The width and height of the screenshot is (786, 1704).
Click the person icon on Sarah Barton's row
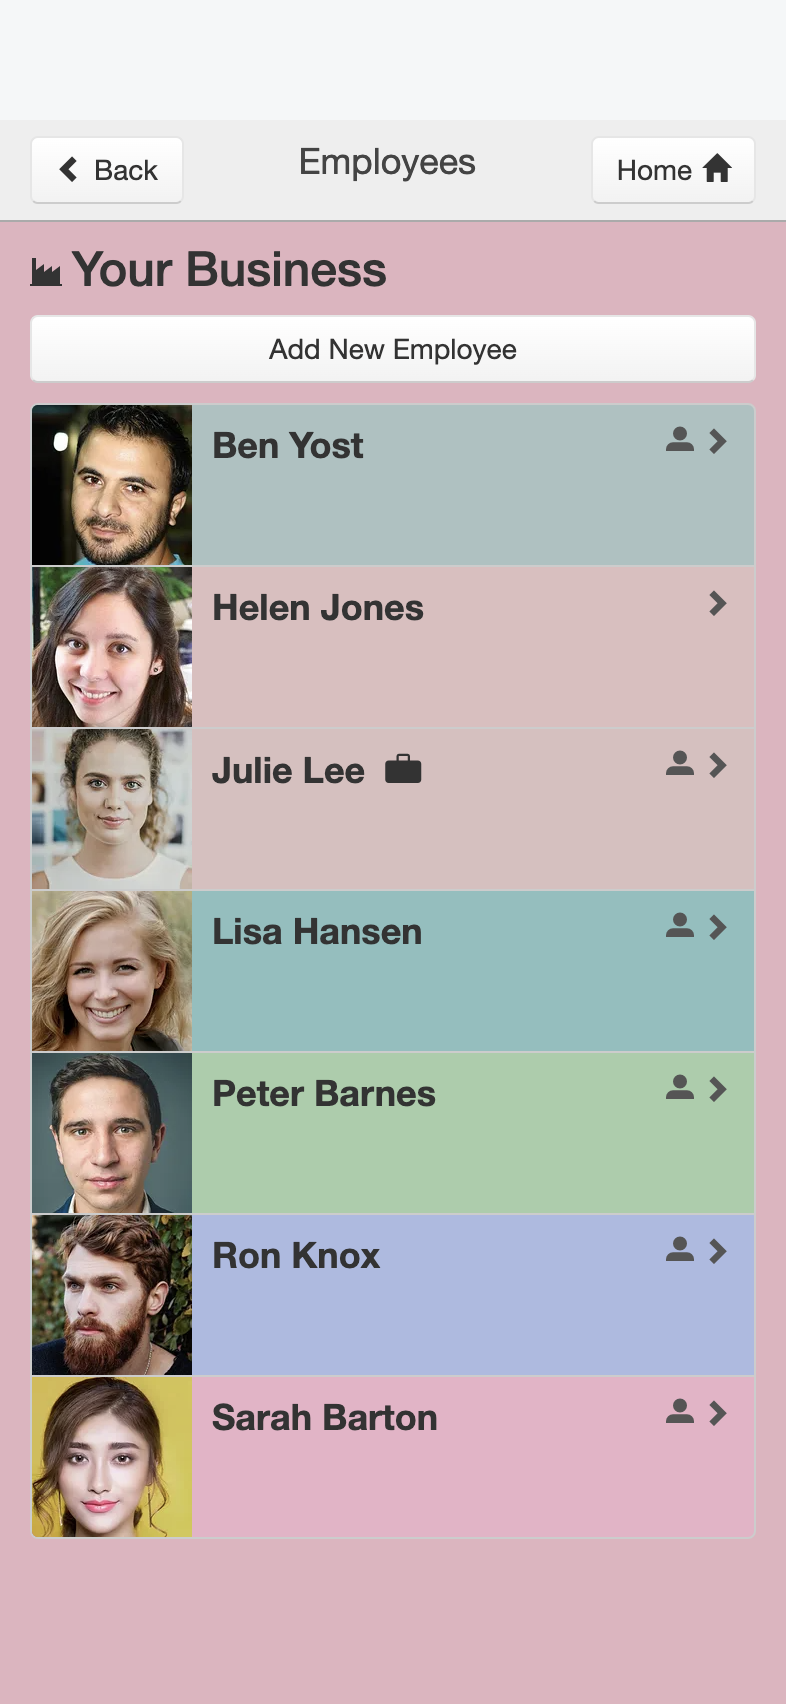tap(680, 1412)
